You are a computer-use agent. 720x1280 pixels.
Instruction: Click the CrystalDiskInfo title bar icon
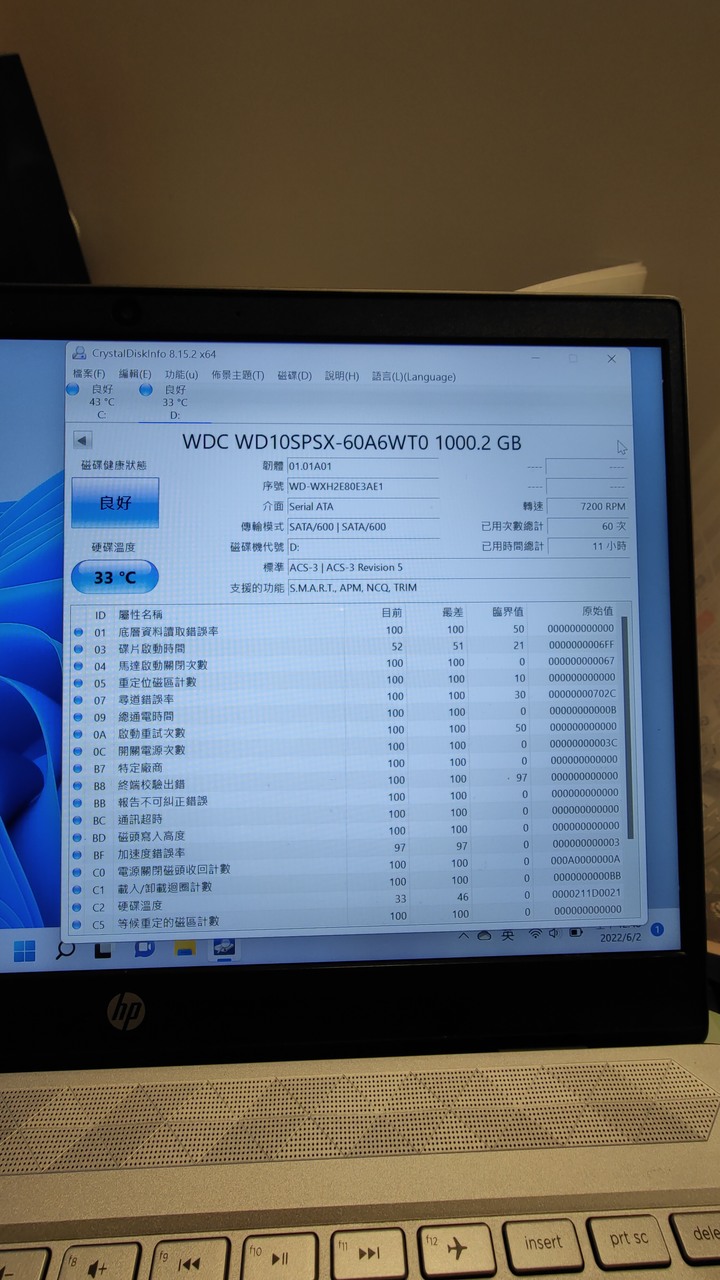click(79, 353)
